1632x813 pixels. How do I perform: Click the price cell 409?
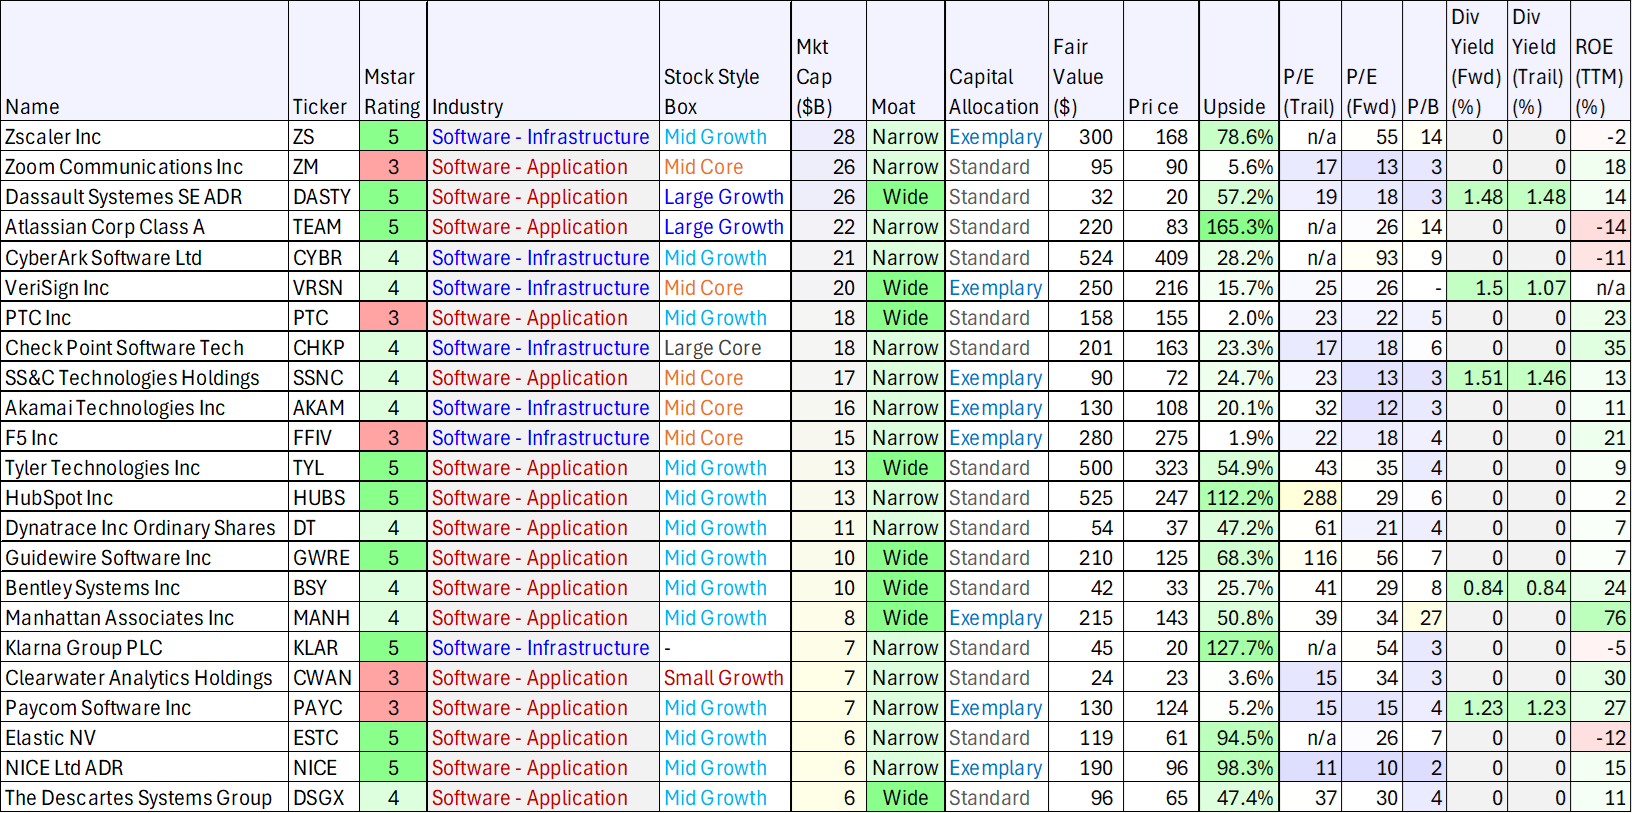pyautogui.click(x=1161, y=257)
